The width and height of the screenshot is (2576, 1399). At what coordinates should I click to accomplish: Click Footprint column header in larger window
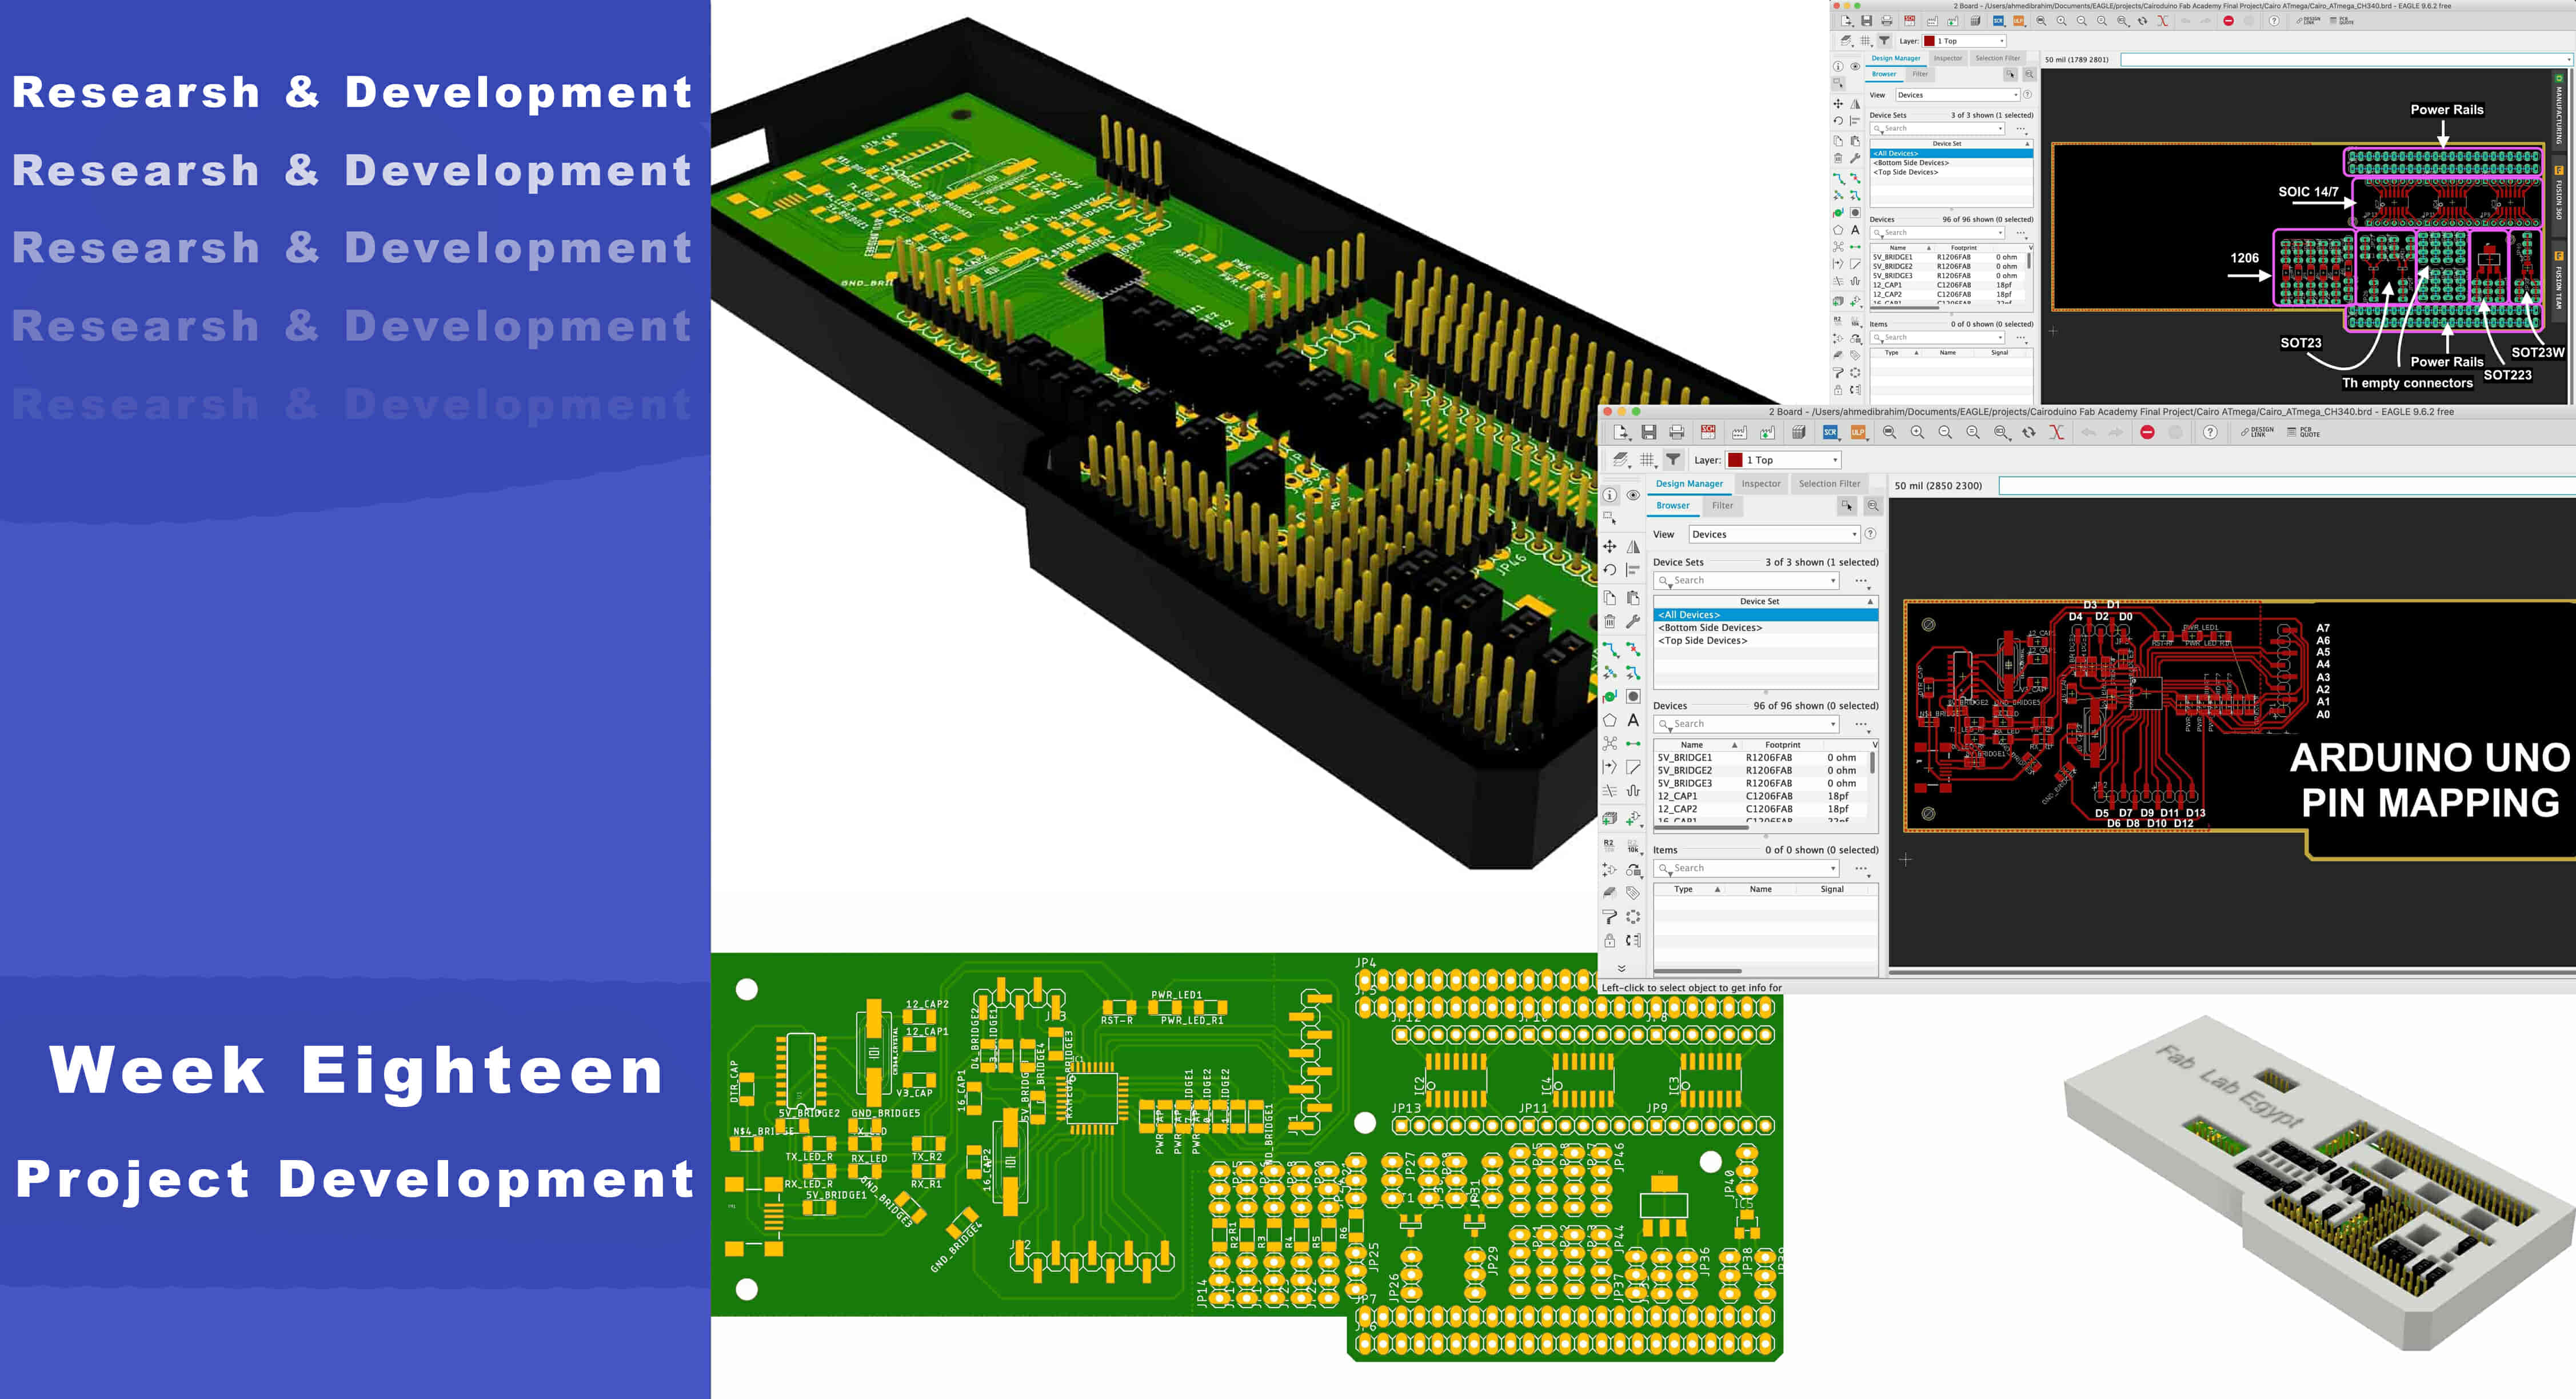pyautogui.click(x=1782, y=745)
